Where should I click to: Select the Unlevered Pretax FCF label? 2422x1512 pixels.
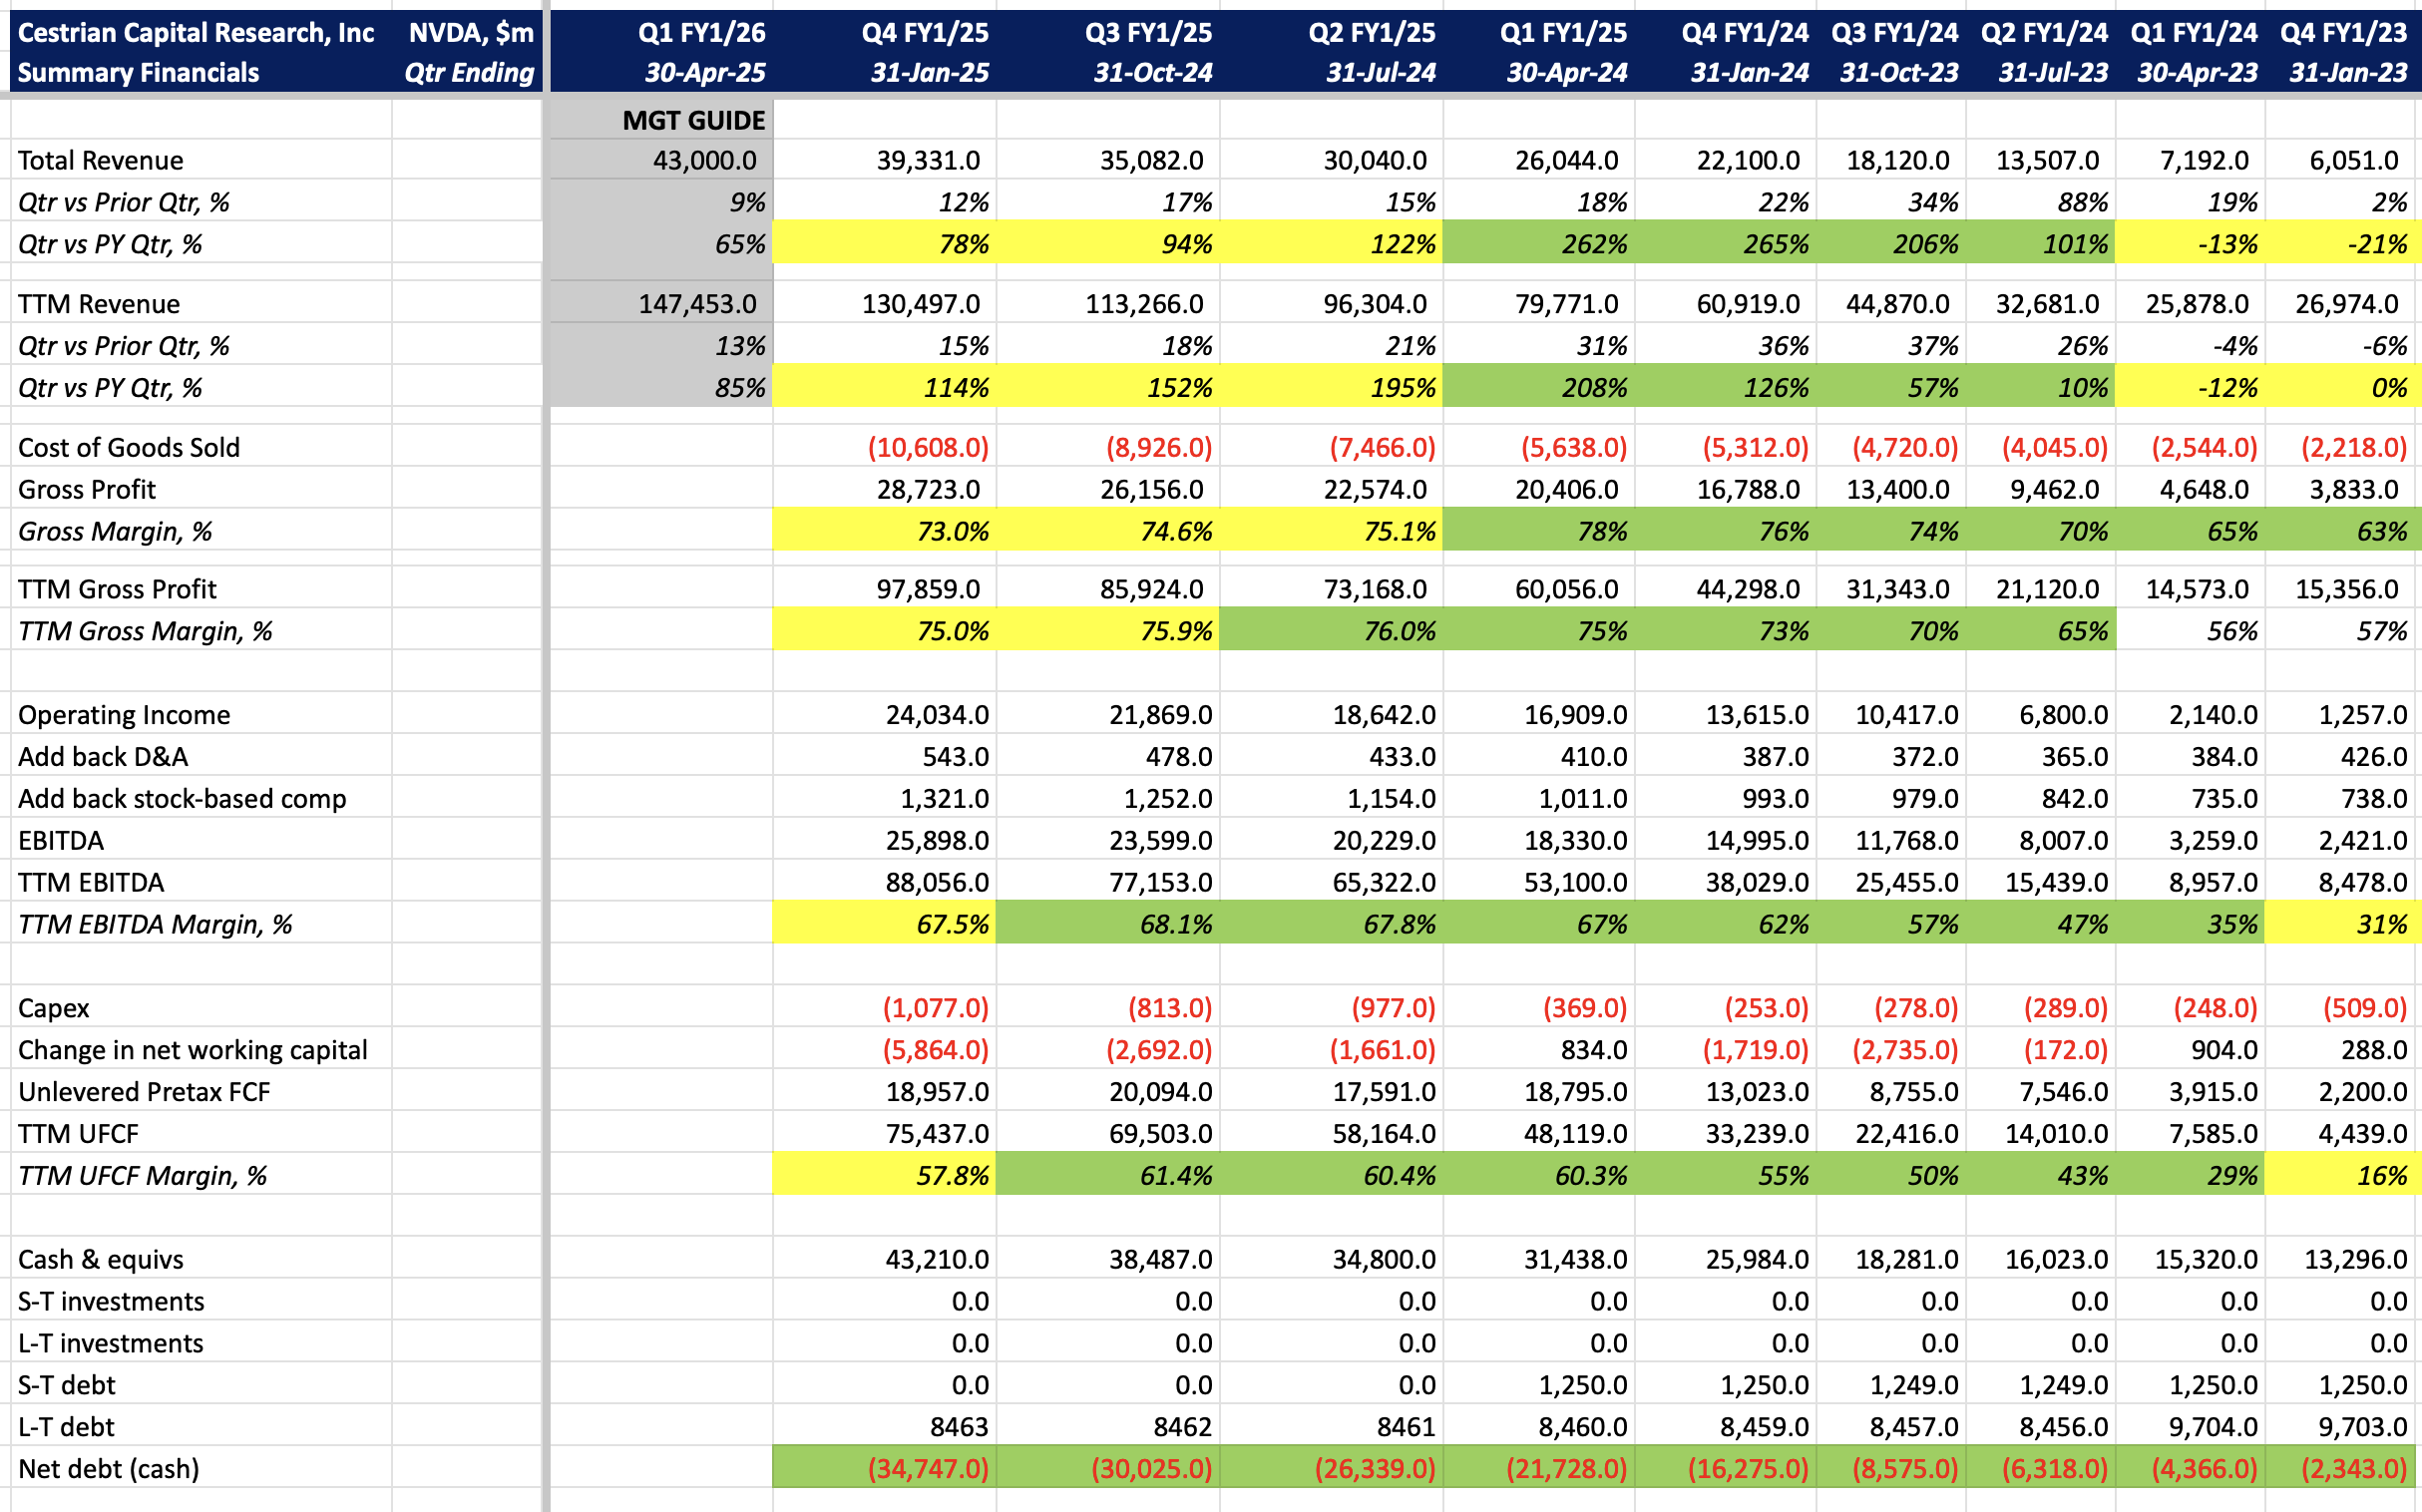144,1092
